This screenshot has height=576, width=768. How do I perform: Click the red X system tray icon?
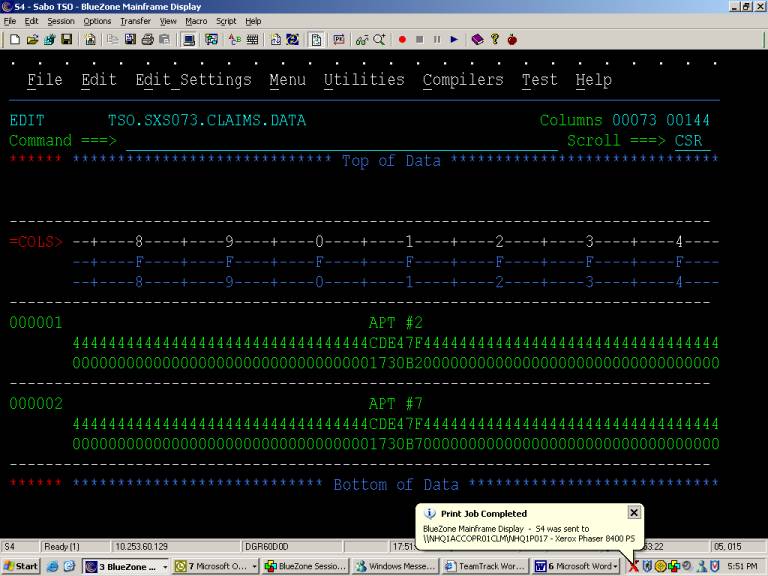point(634,566)
